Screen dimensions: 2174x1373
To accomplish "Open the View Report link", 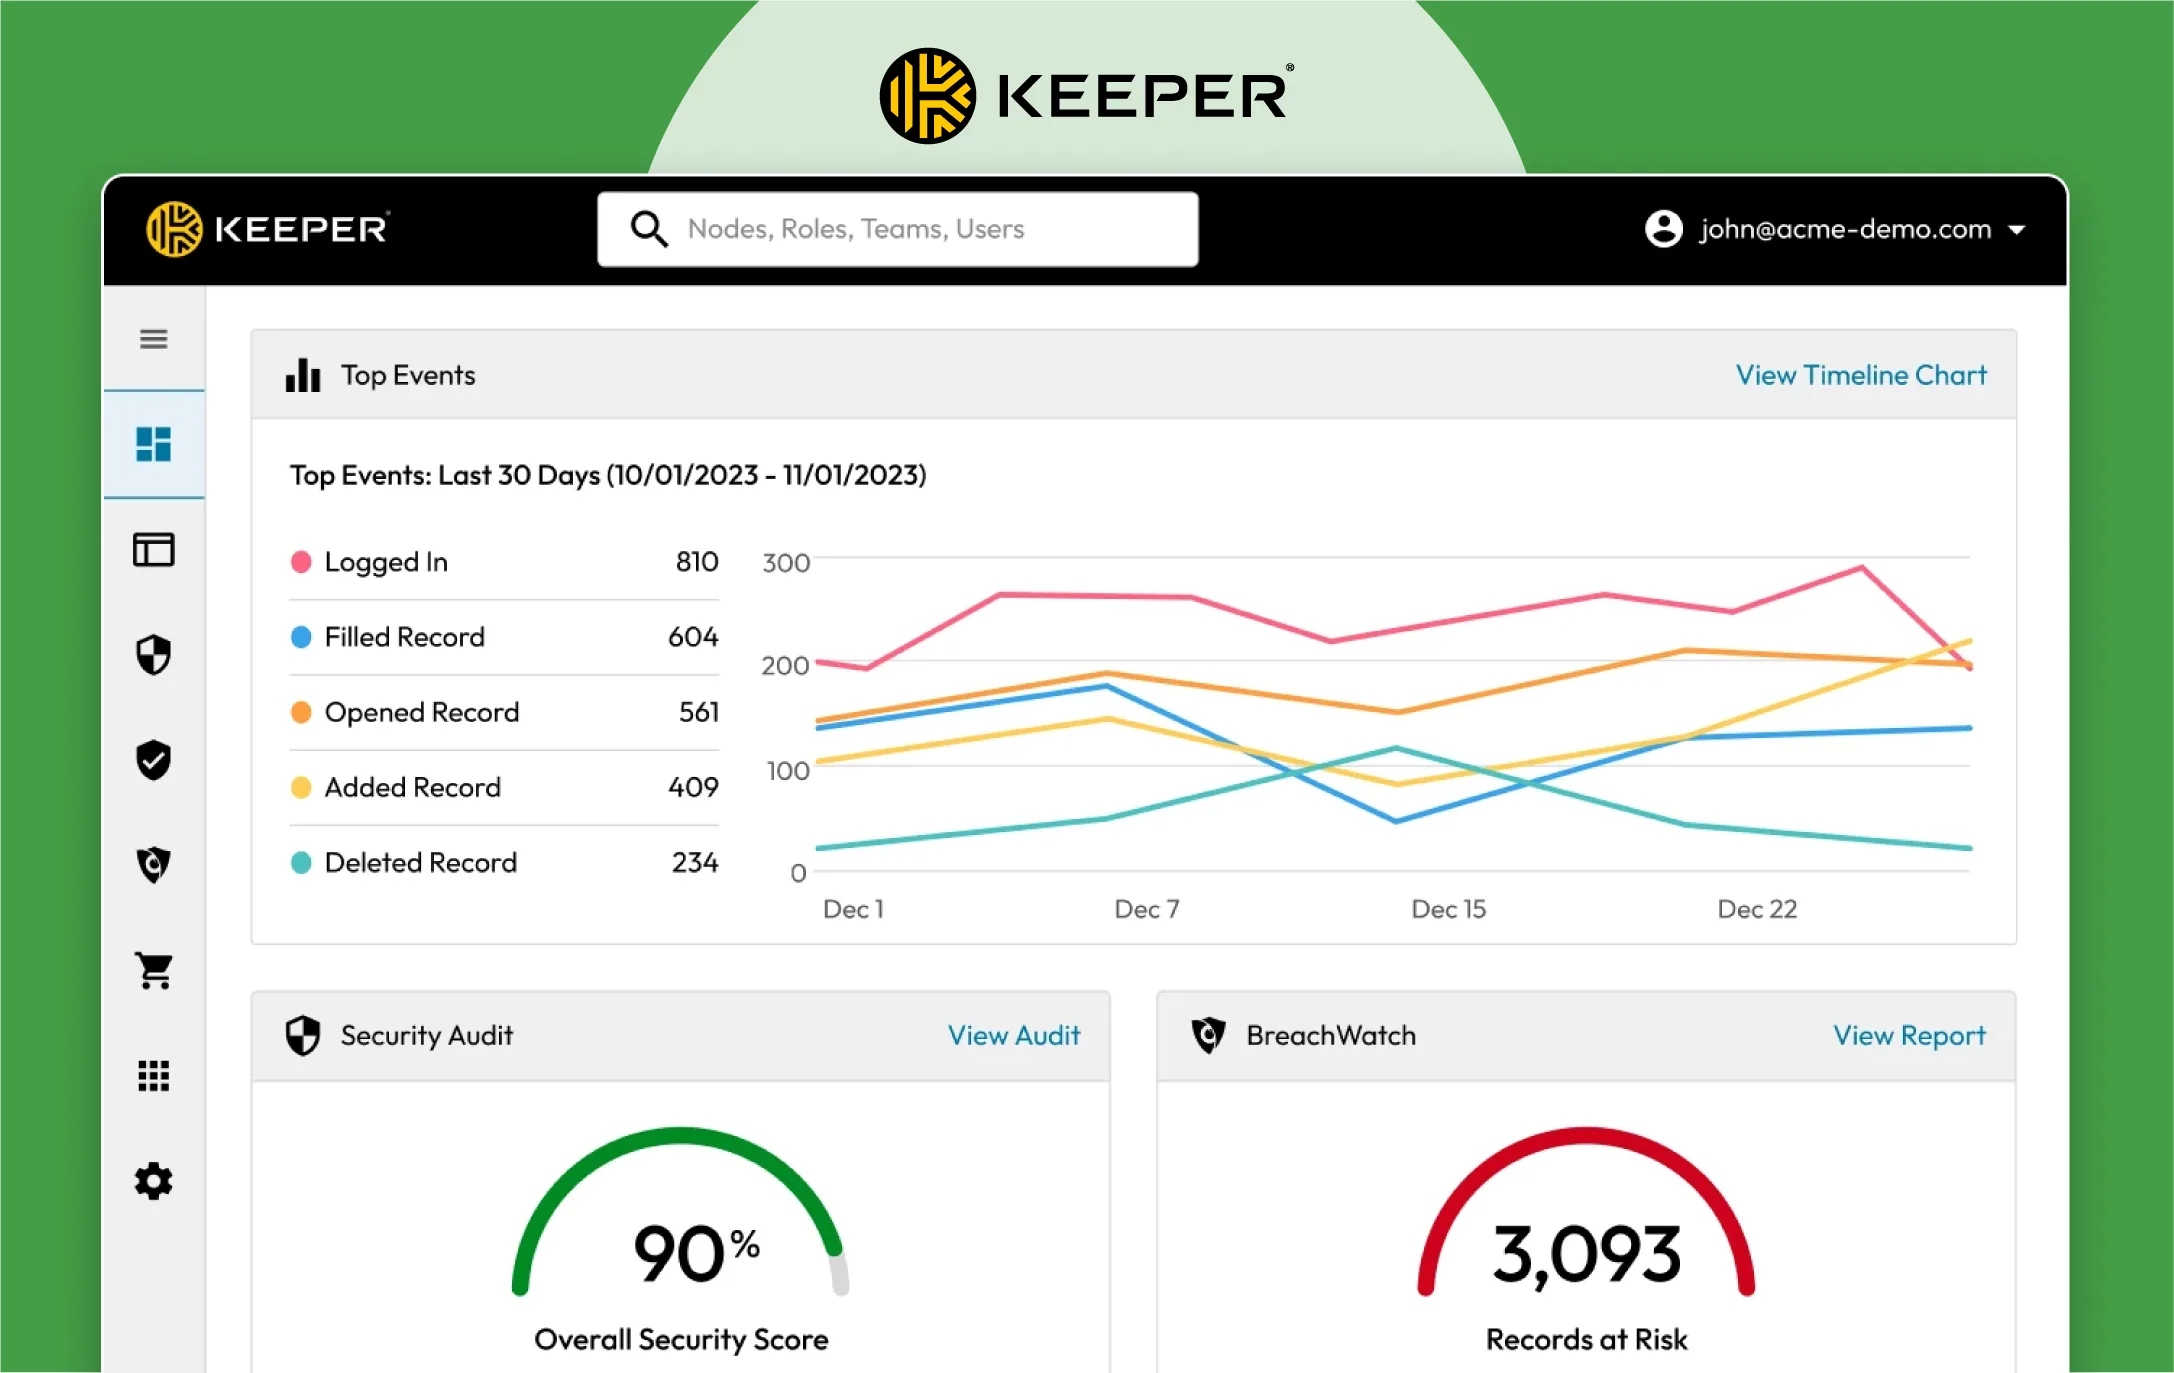I will (1909, 1035).
